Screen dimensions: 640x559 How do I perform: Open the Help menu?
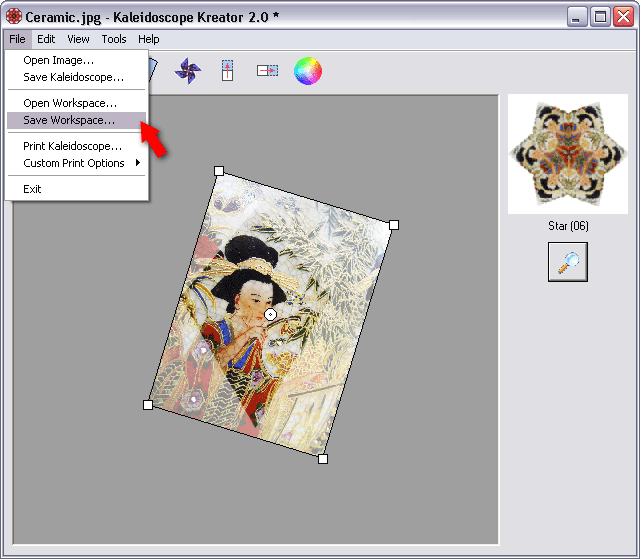[149, 39]
